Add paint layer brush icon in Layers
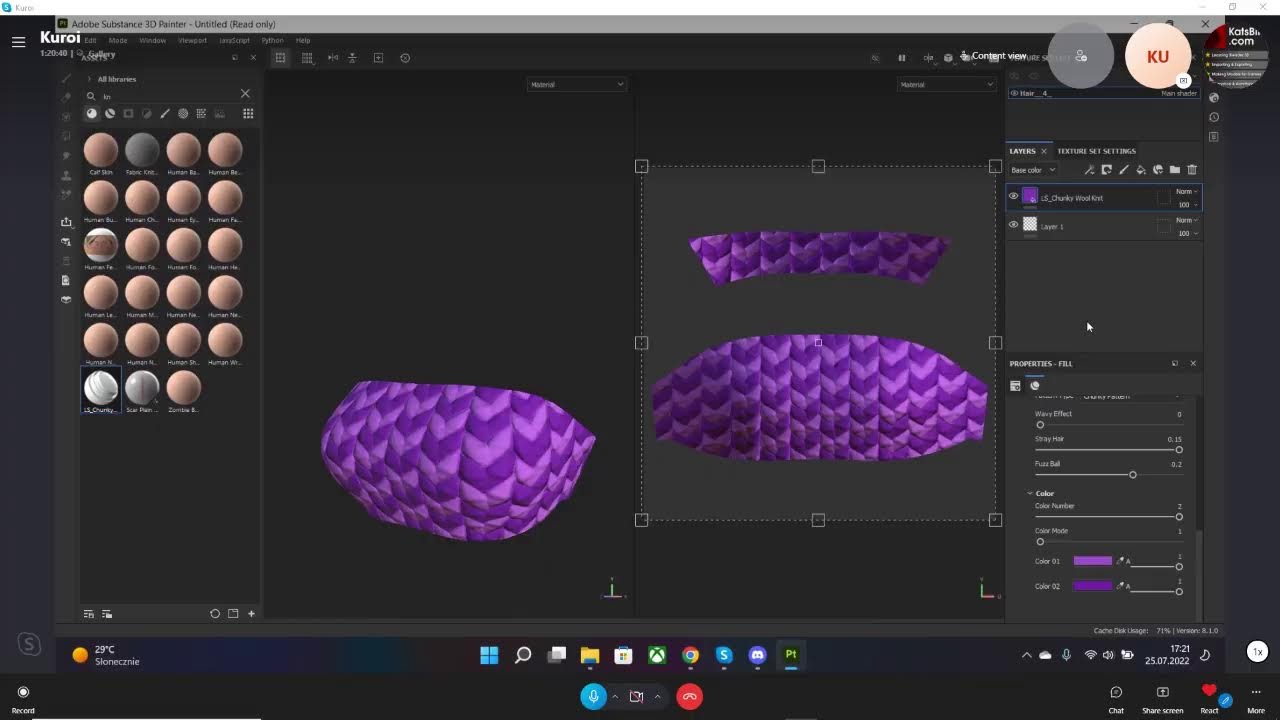 click(1123, 170)
